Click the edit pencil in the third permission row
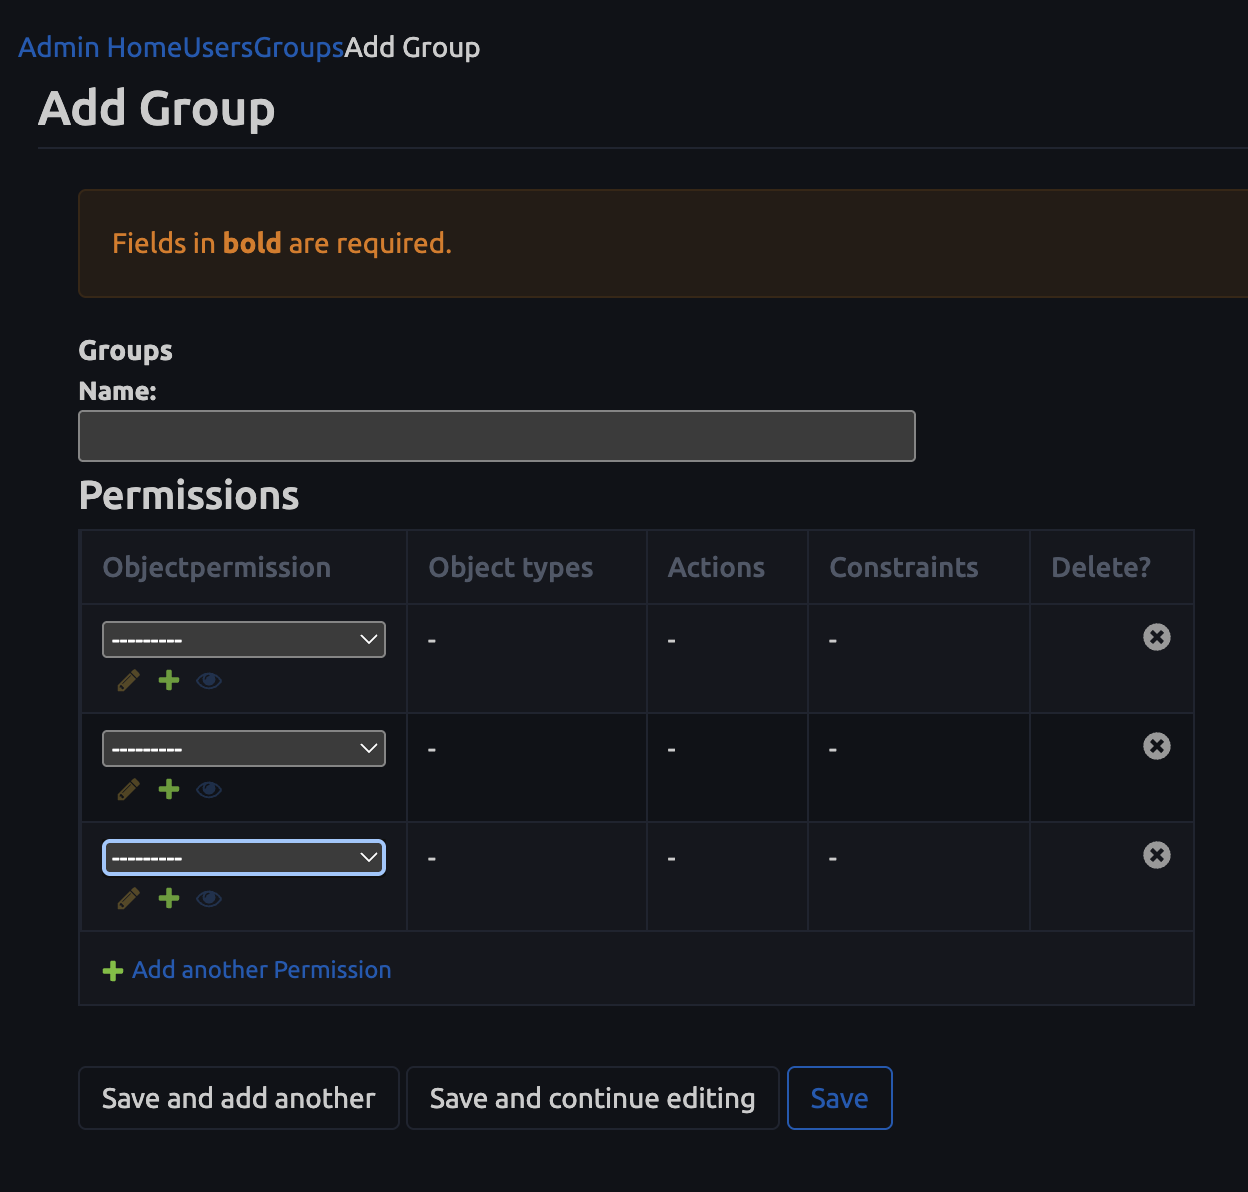Image resolution: width=1248 pixels, height=1192 pixels. (x=127, y=898)
